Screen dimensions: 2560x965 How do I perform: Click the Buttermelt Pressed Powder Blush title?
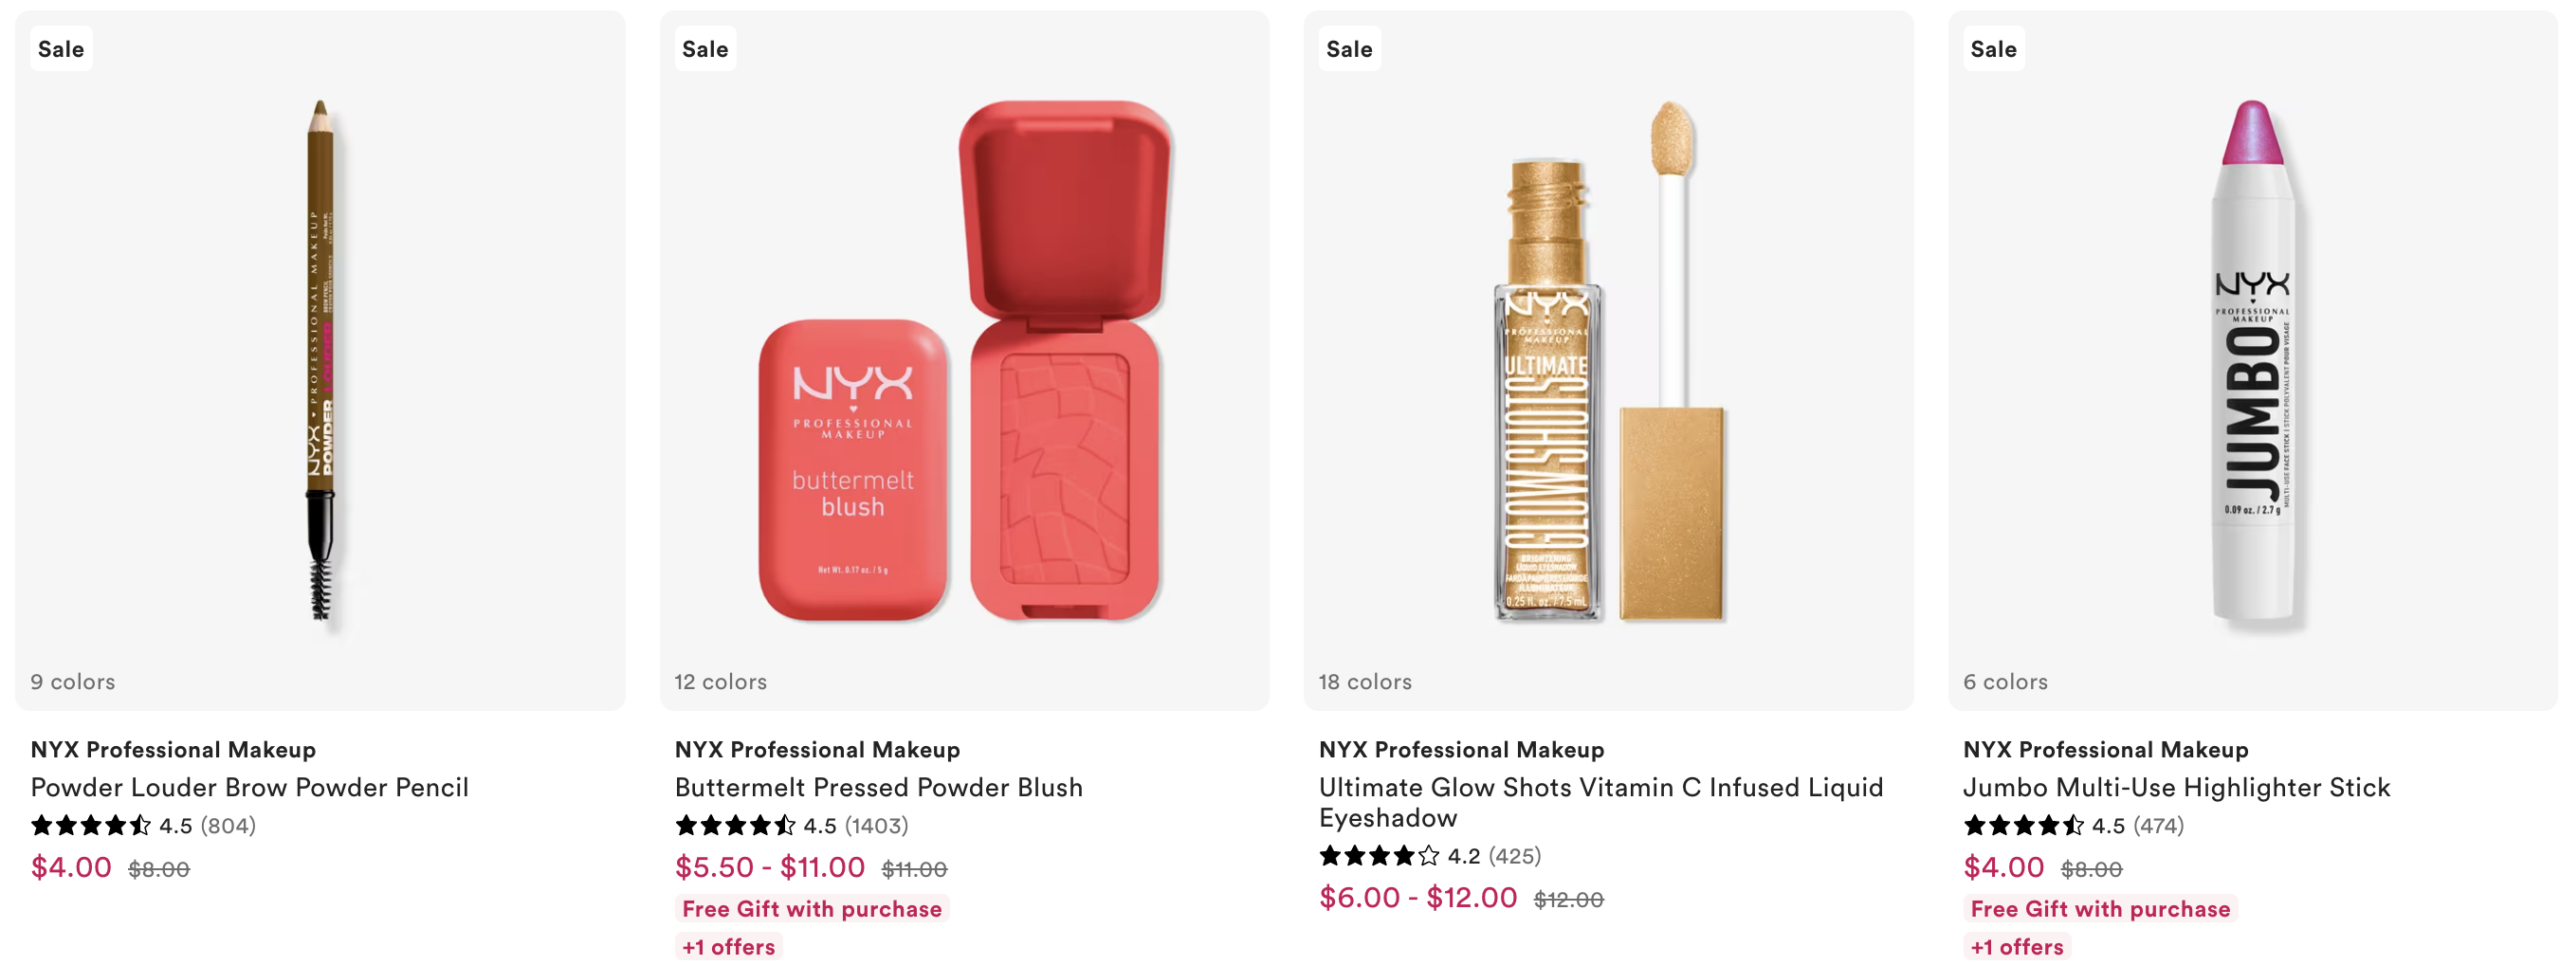point(878,787)
